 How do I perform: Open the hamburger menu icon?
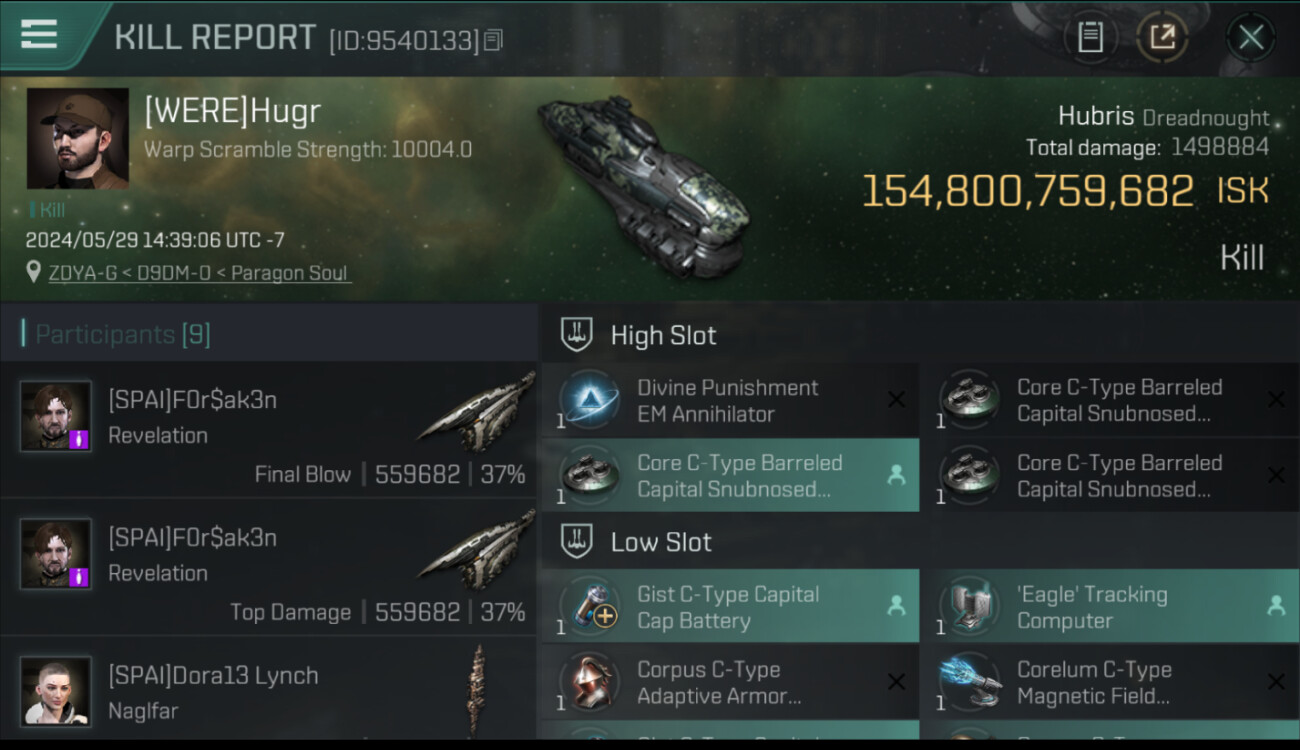pyautogui.click(x=38, y=35)
